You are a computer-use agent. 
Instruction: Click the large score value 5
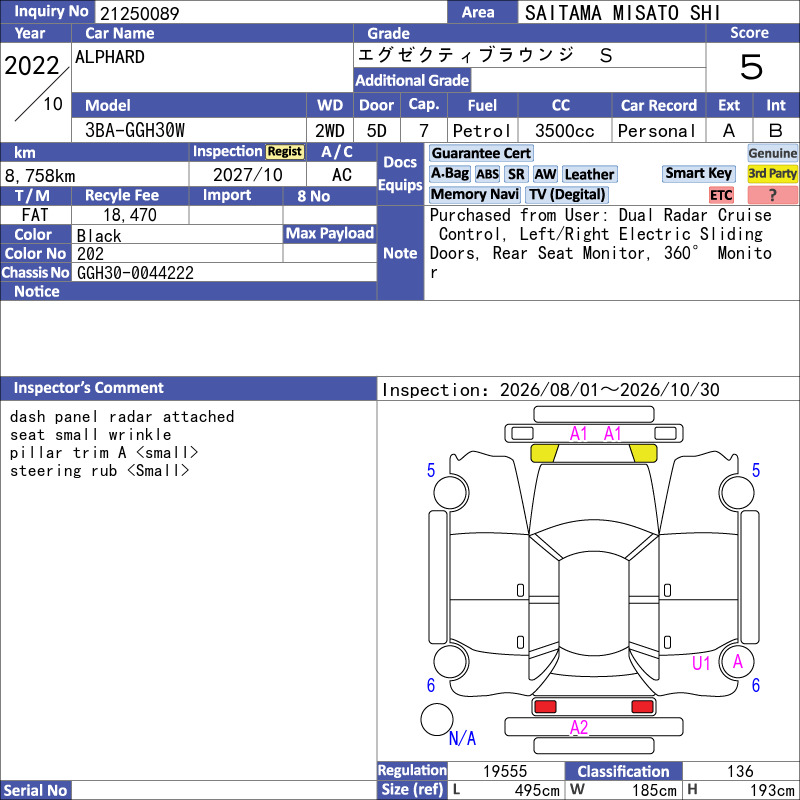click(751, 67)
